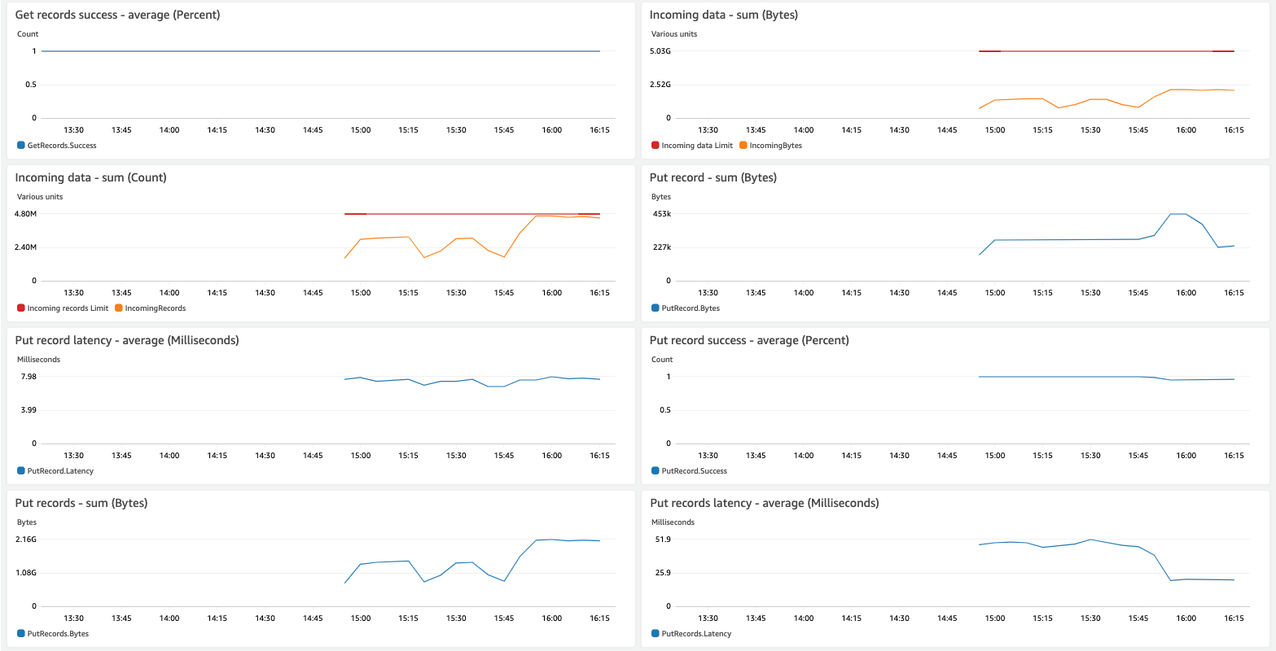
Task: Click the orange IncomingRecords legend swatch
Action: coord(119,308)
